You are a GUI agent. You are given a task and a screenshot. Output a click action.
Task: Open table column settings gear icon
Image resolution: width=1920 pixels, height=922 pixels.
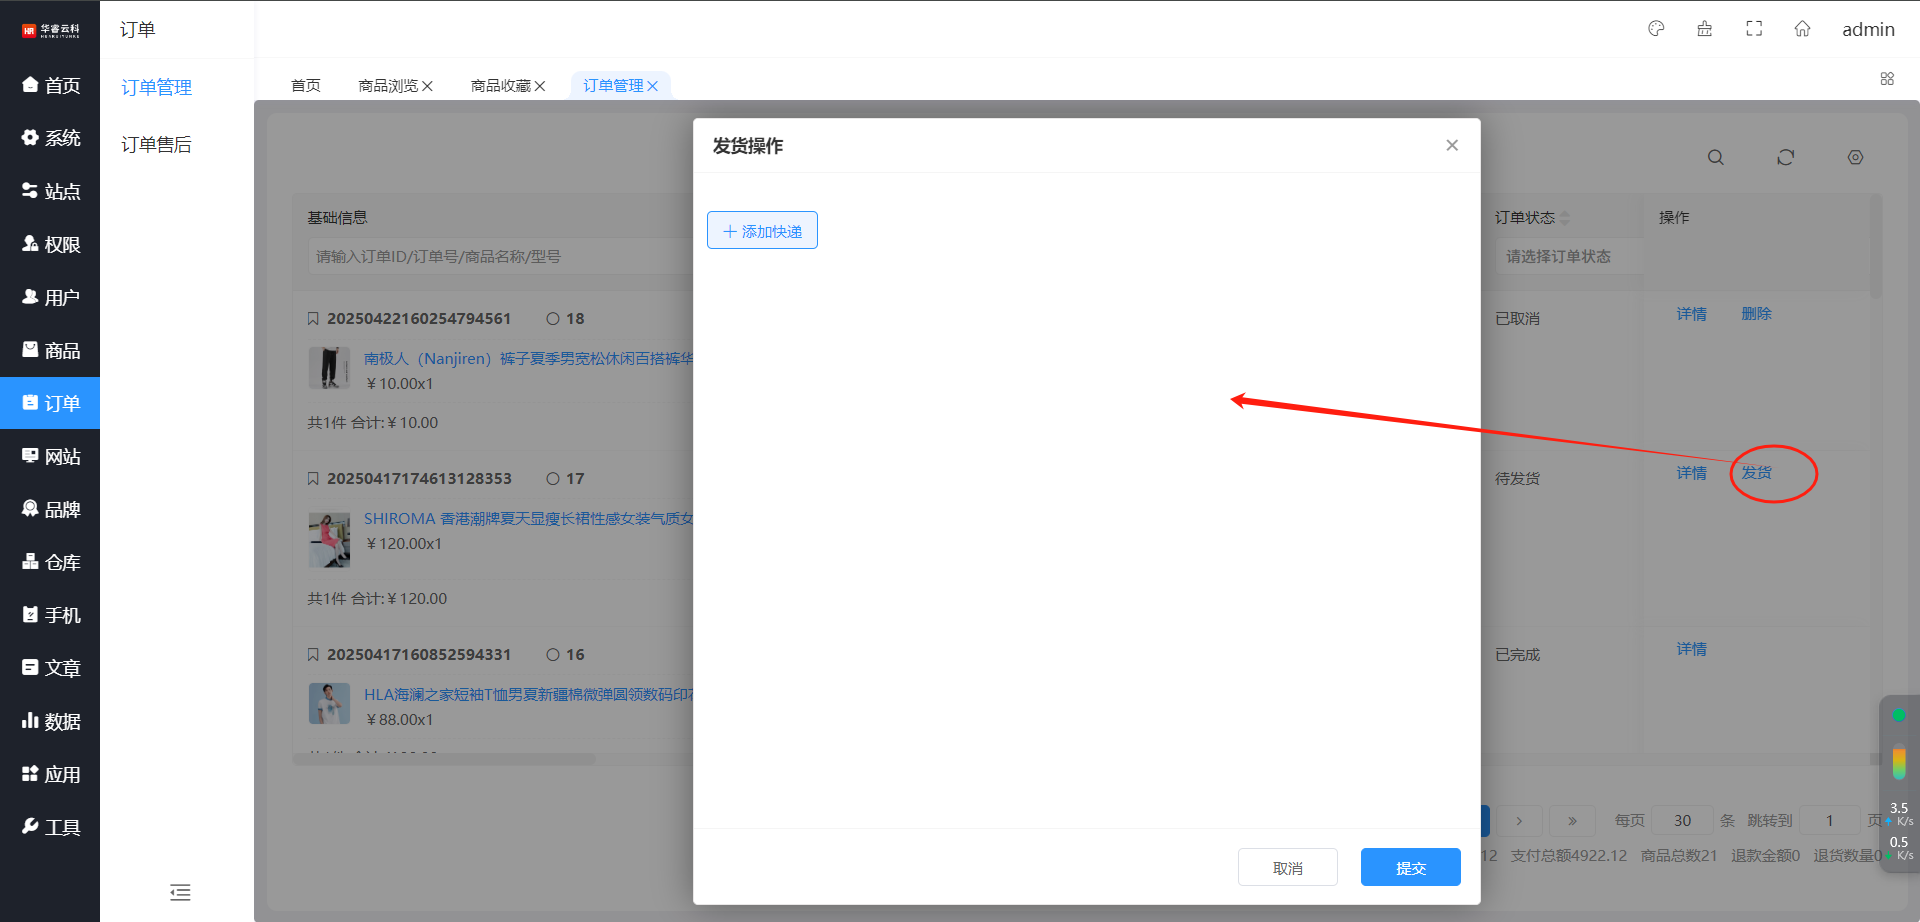click(x=1855, y=158)
